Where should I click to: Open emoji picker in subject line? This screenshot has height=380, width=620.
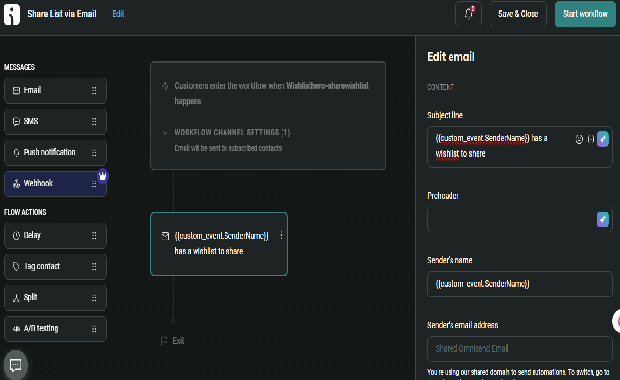pyautogui.click(x=579, y=139)
